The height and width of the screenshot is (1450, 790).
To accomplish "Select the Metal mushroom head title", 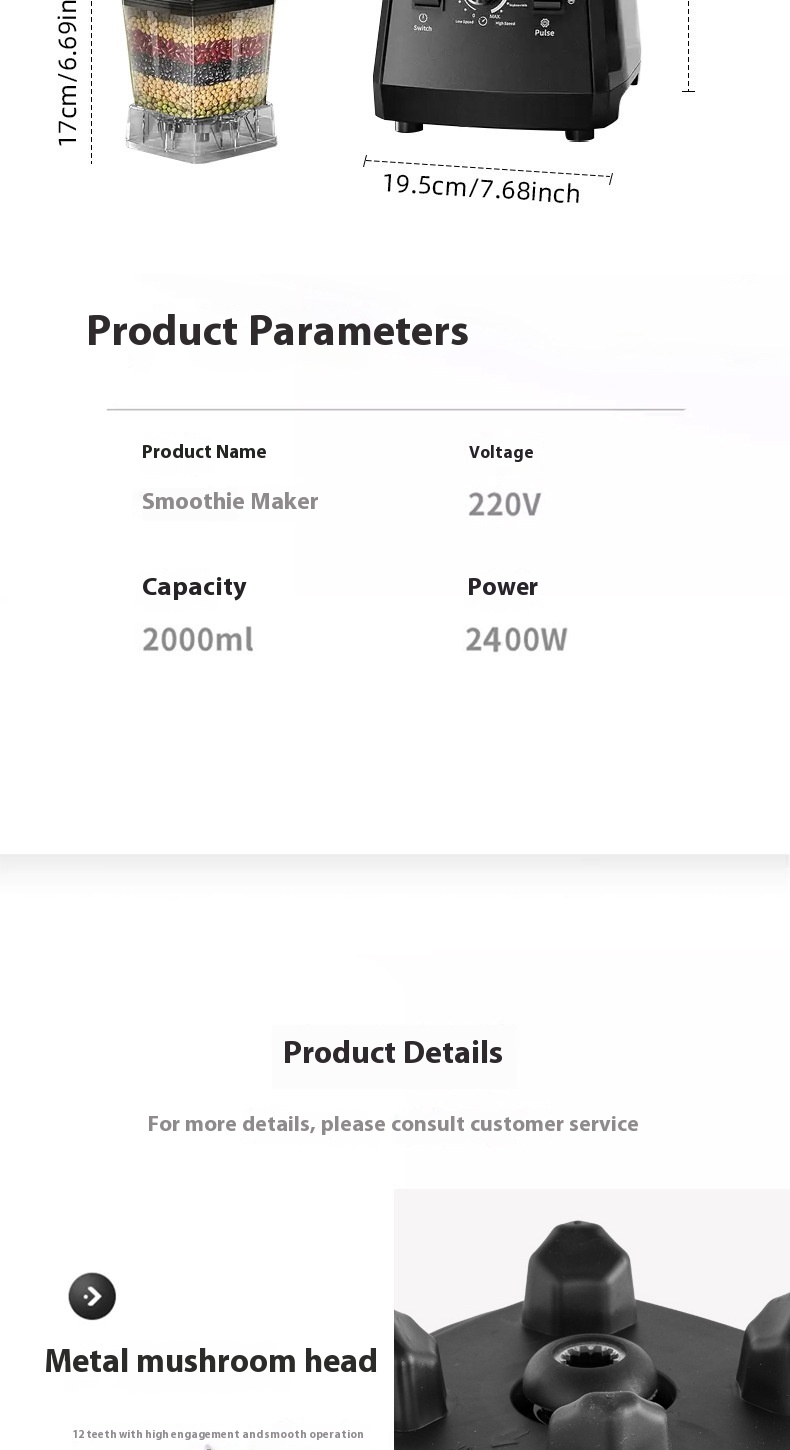I will click(x=211, y=1361).
